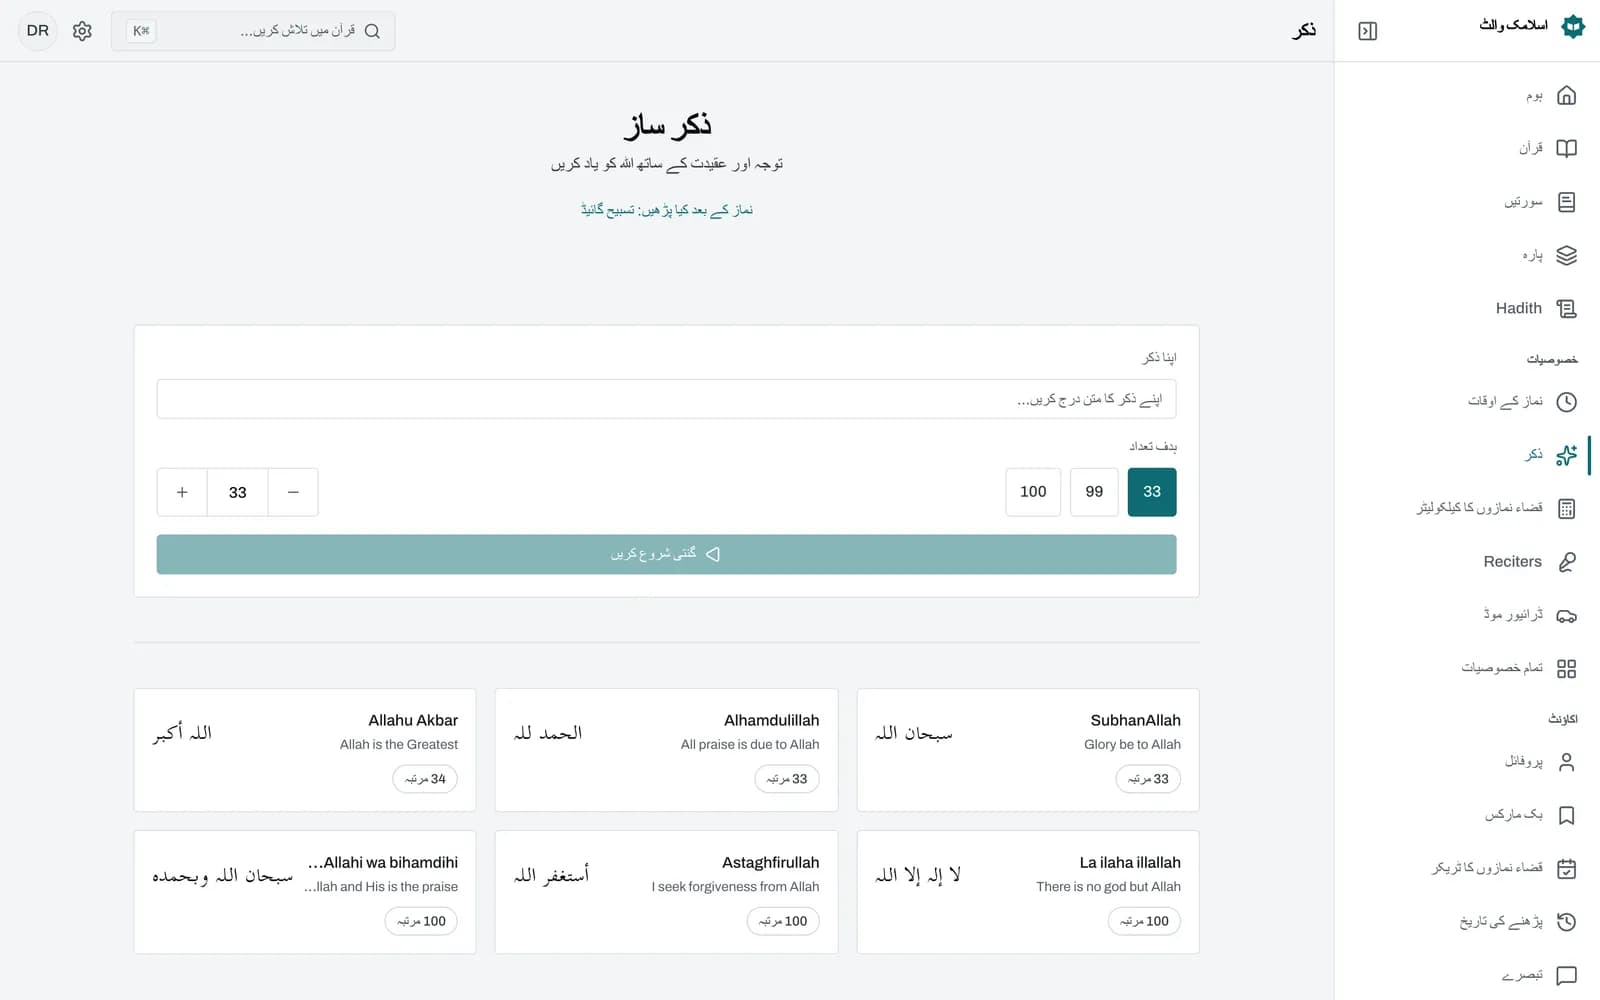Open the Home sidebar icon
Image resolution: width=1600 pixels, height=1000 pixels.
(x=1566, y=95)
